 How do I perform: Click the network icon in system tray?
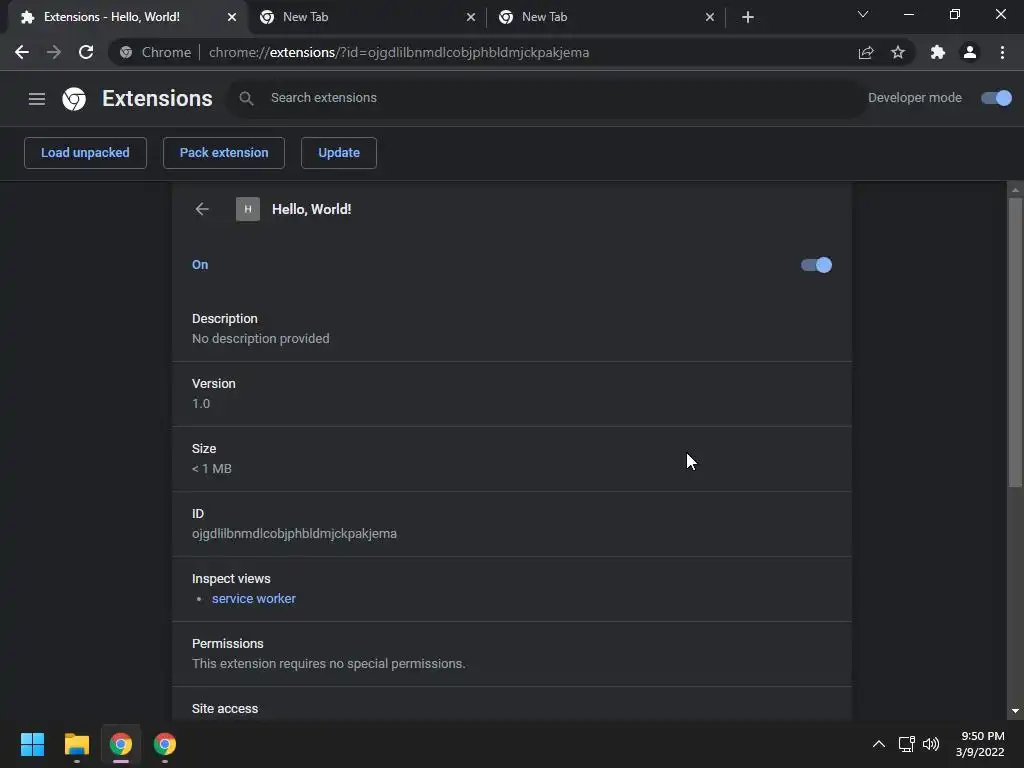pyautogui.click(x=906, y=744)
